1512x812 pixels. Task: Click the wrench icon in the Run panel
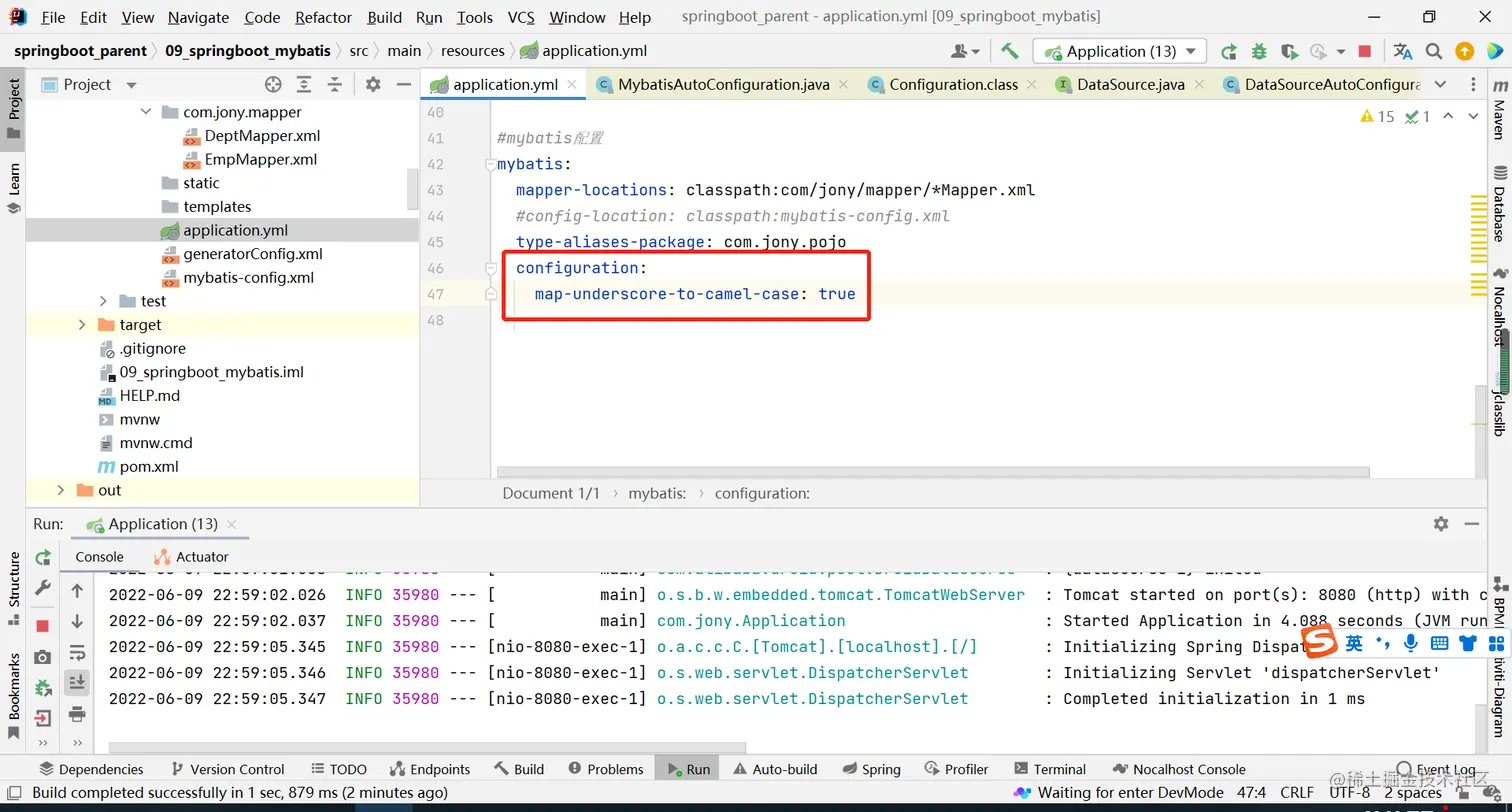tap(43, 588)
